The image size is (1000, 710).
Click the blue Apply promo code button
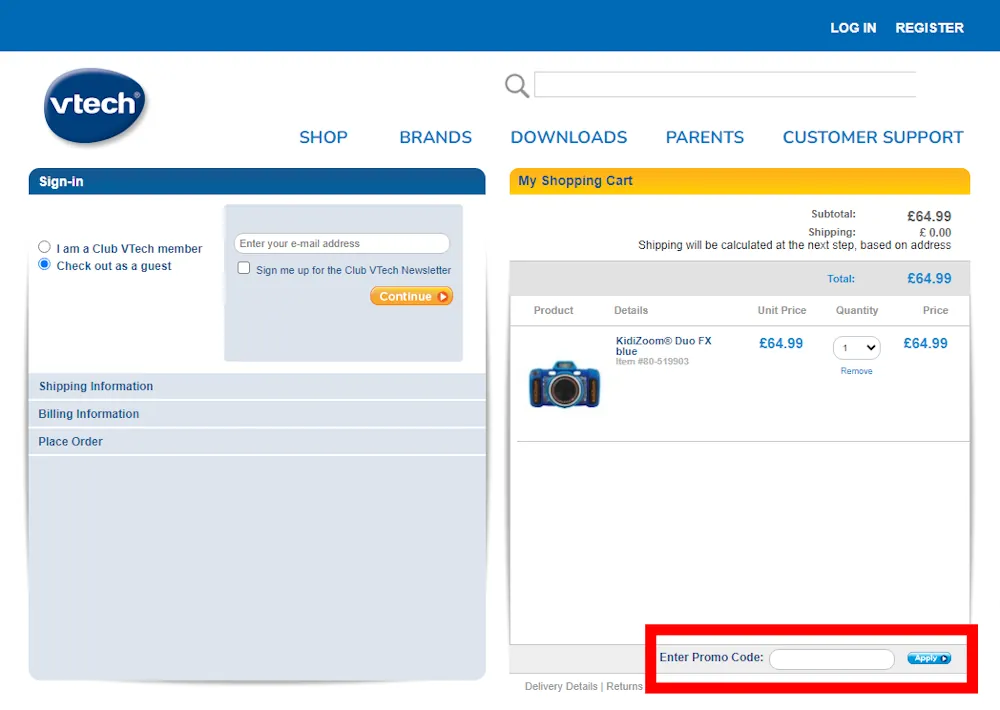click(929, 658)
